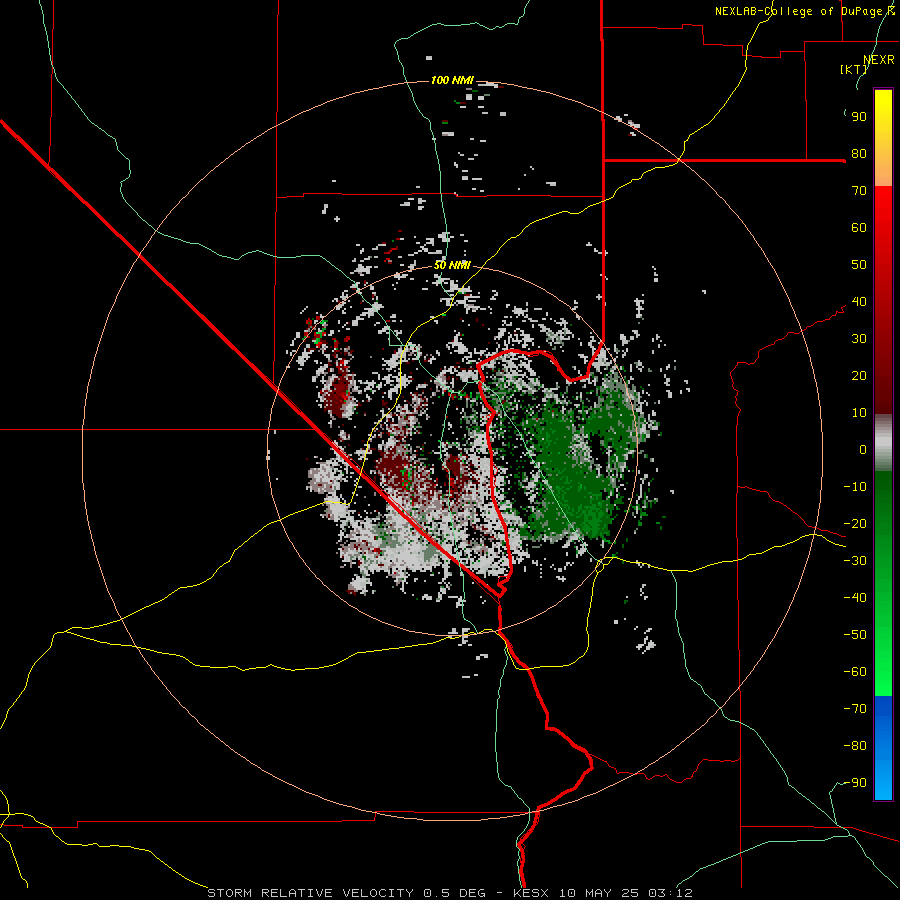Pick the -70 scale label
900x900 pixels.
(x=855, y=709)
